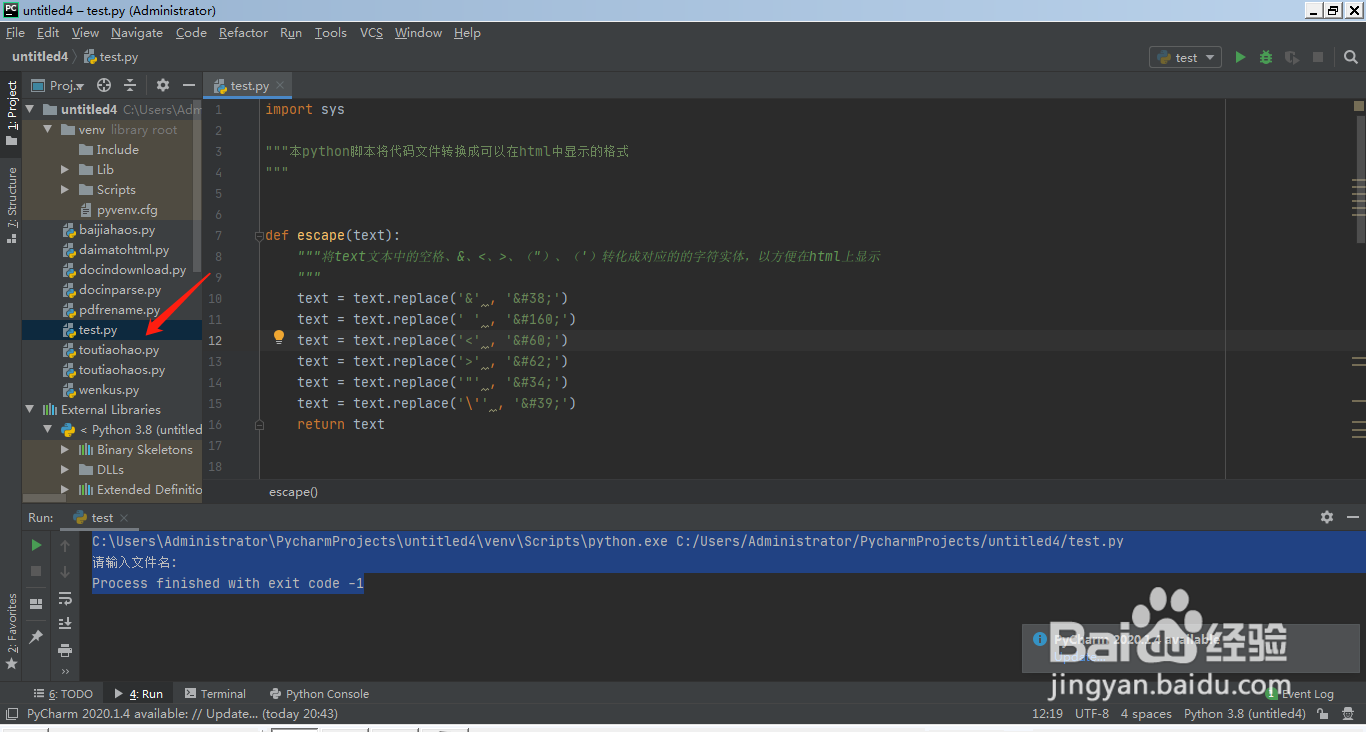1366x732 pixels.
Task: Close the test.py editor tab
Action: coord(281,86)
